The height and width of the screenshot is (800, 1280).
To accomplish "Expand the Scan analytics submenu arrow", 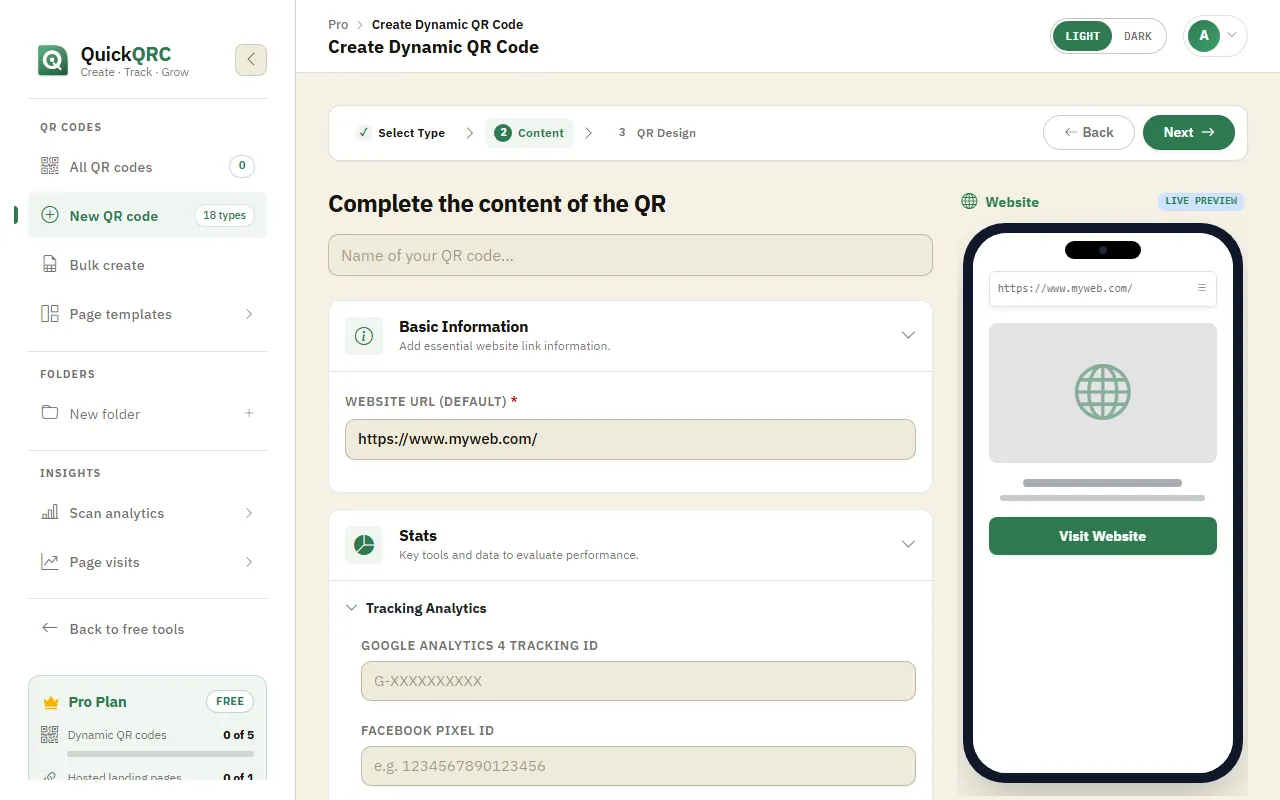I will pos(249,513).
